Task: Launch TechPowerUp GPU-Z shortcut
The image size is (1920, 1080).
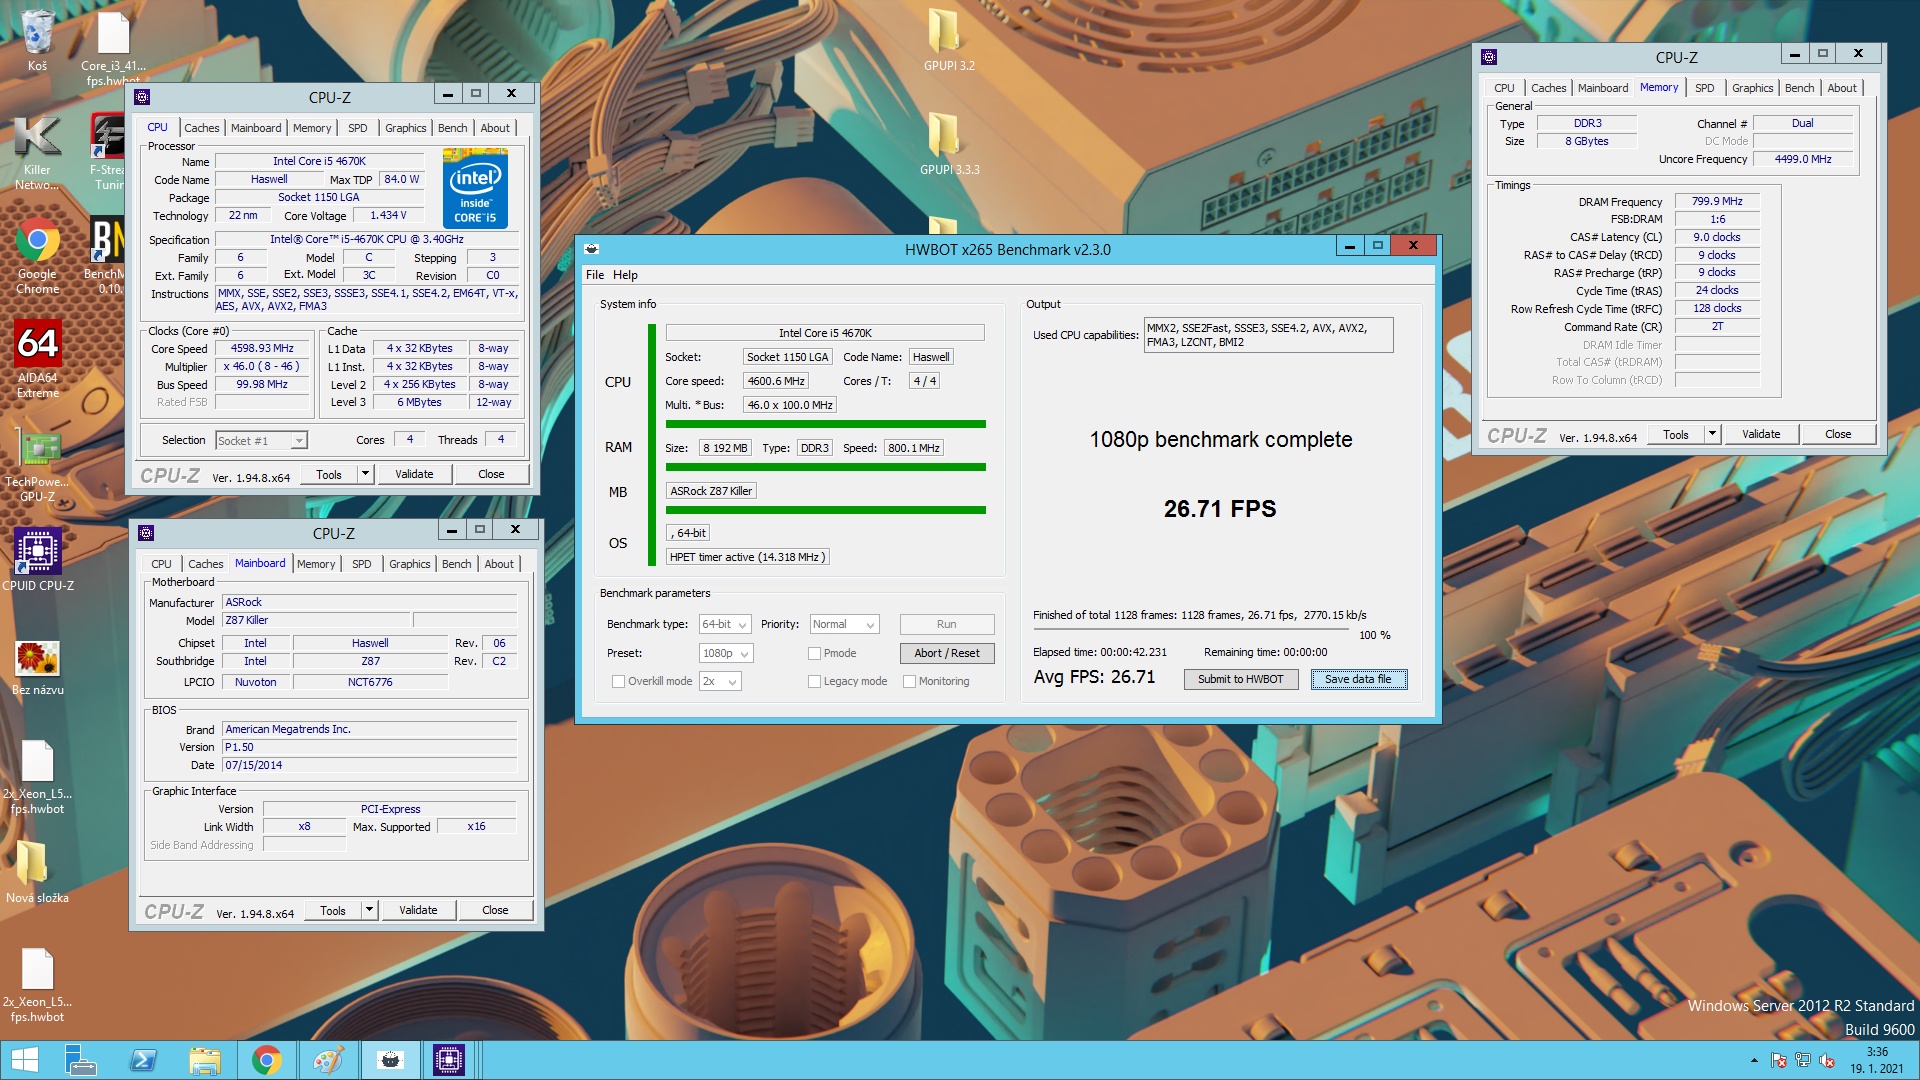Action: [x=37, y=464]
